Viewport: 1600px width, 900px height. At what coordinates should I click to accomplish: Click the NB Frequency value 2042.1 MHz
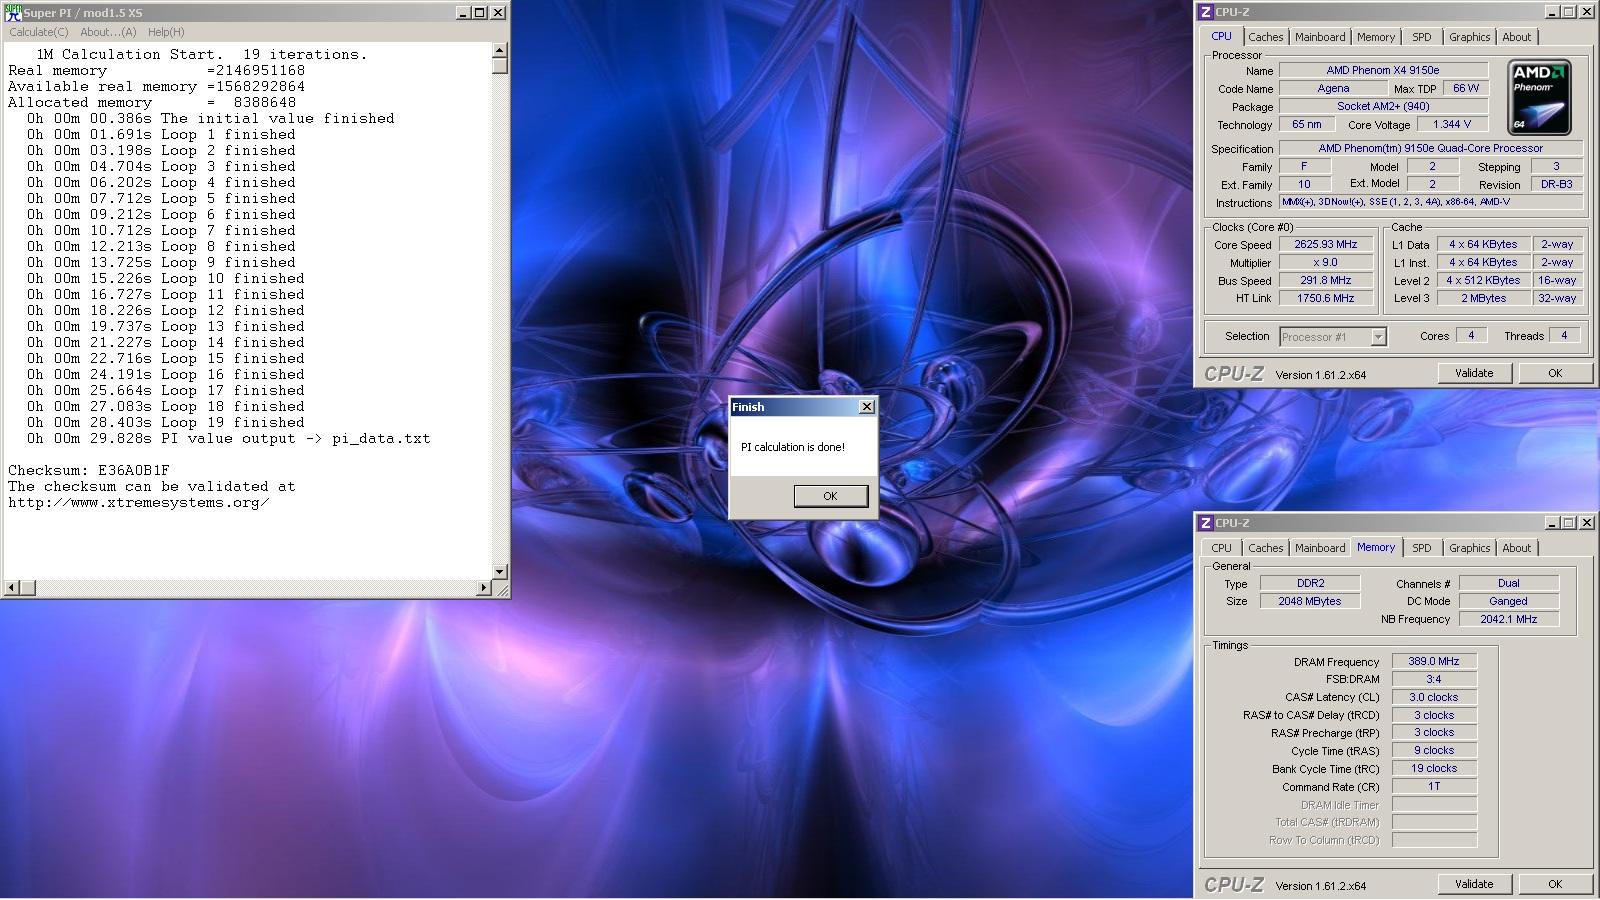[1508, 619]
